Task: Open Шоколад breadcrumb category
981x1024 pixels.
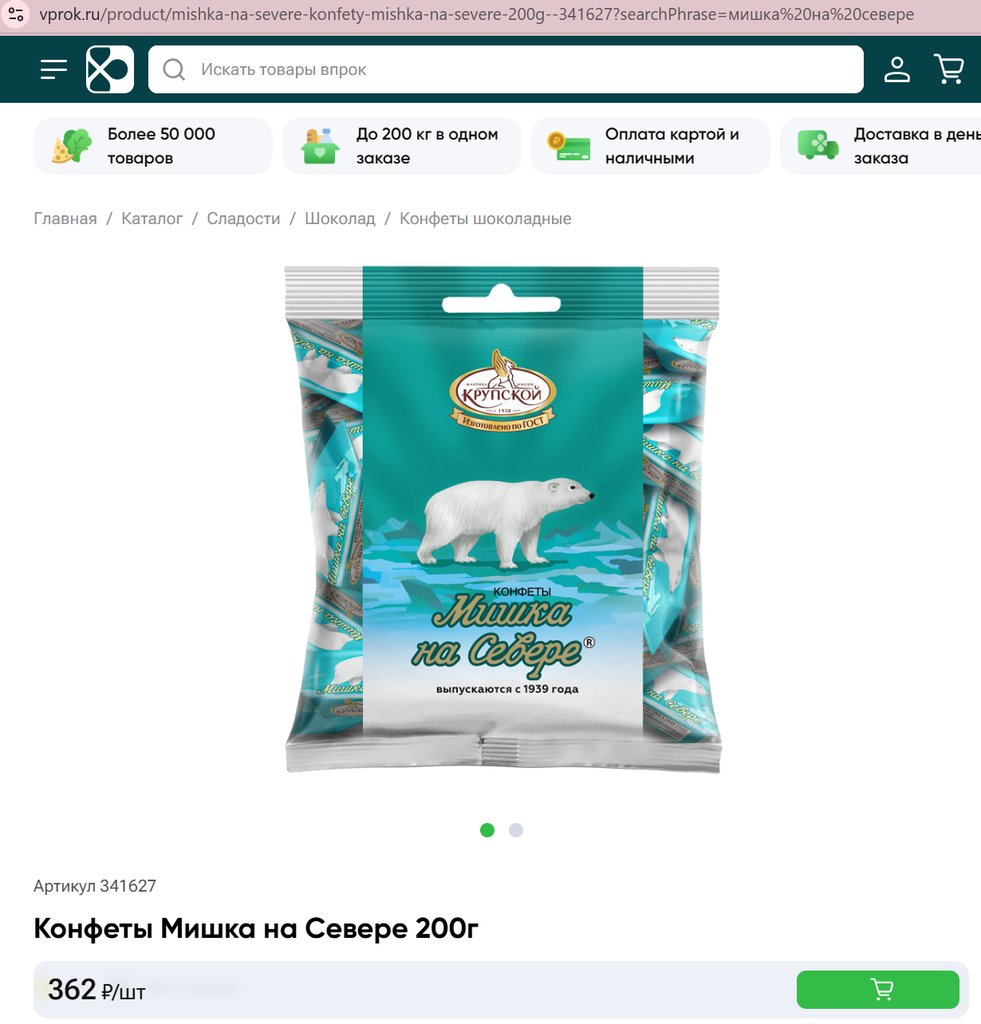Action: coord(340,219)
